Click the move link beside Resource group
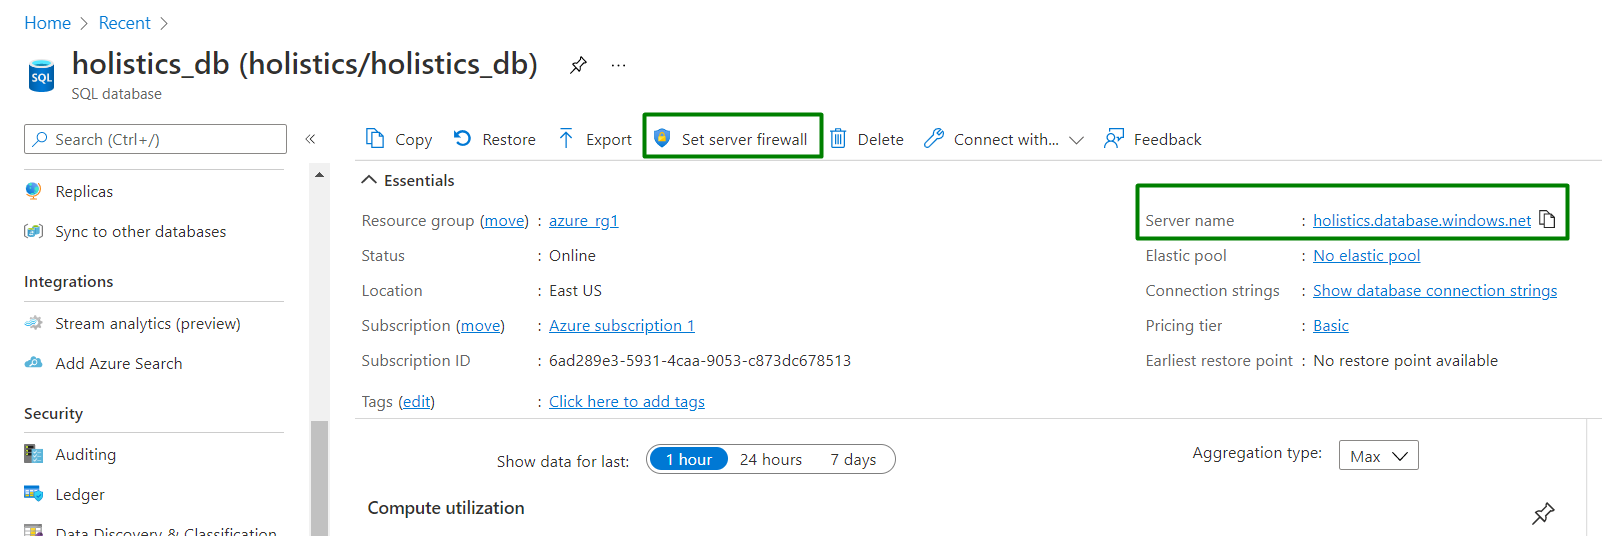The width and height of the screenshot is (1602, 536). point(504,220)
